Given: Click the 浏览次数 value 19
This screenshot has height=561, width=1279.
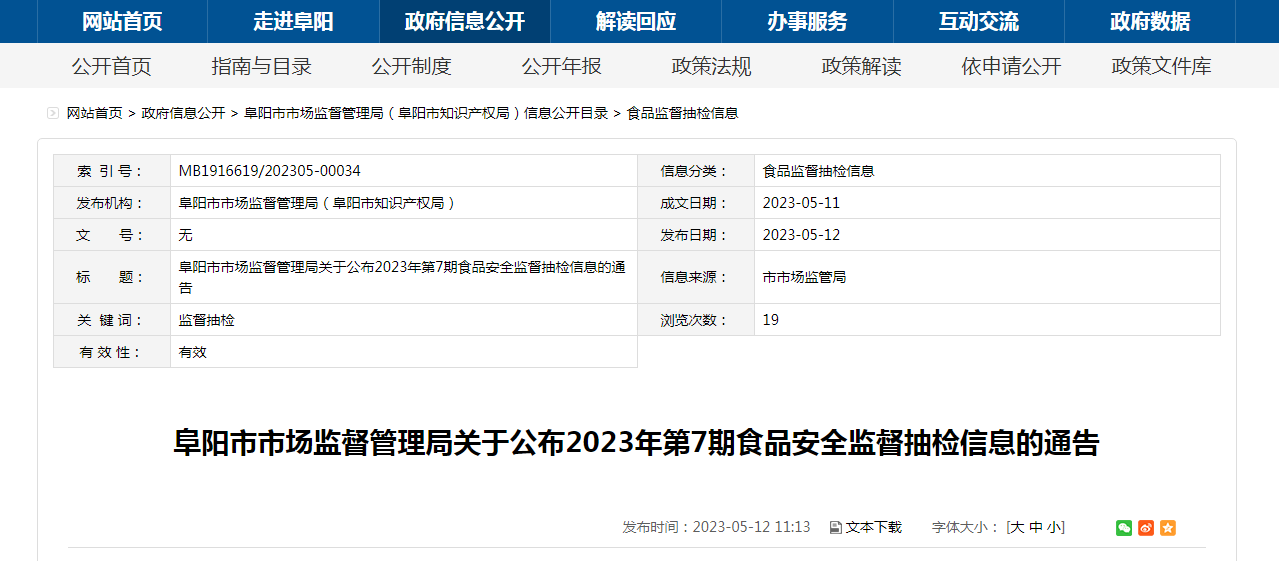Looking at the screenshot, I should tap(770, 320).
